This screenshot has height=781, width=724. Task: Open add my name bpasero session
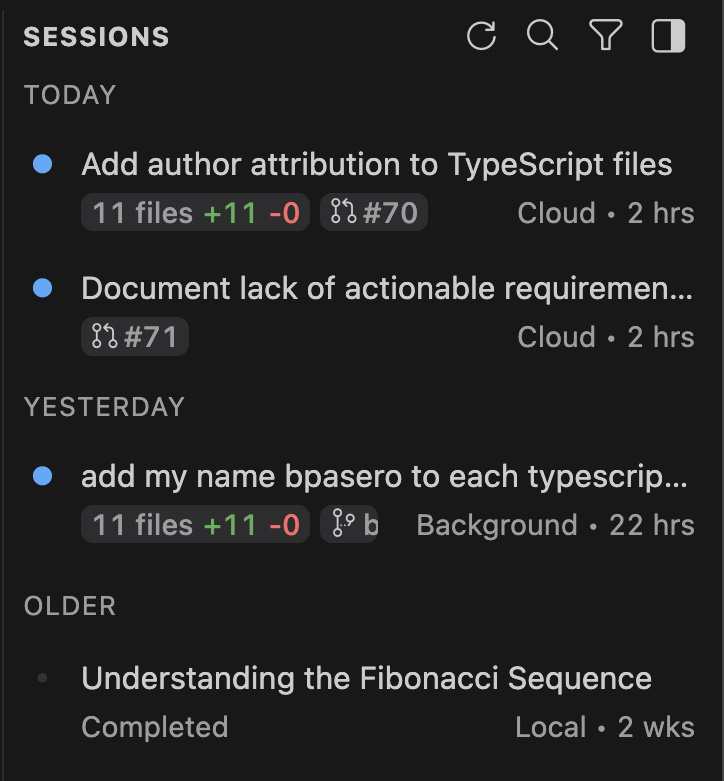pos(384,476)
